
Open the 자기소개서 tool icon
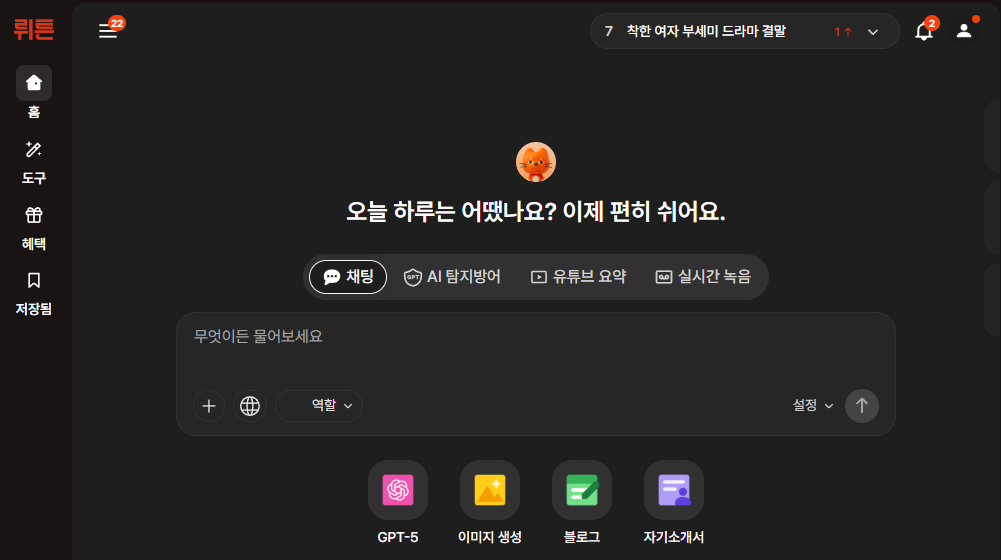(674, 490)
